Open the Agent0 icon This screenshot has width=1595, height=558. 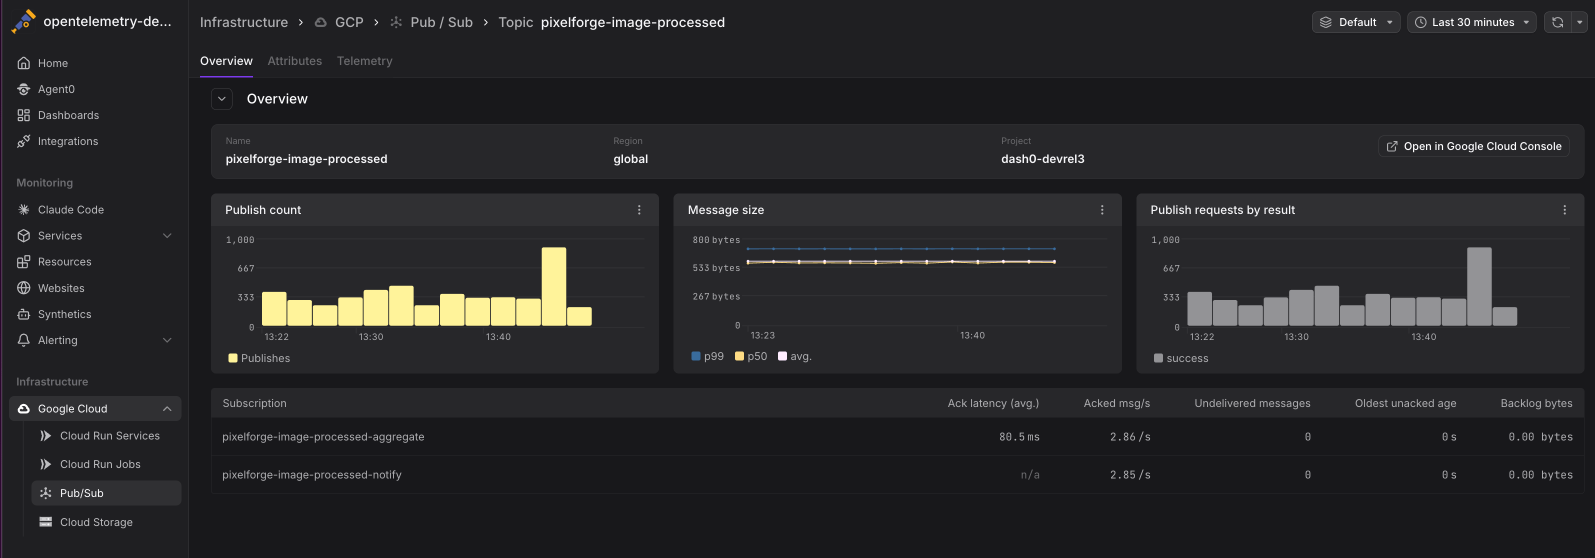pos(24,89)
